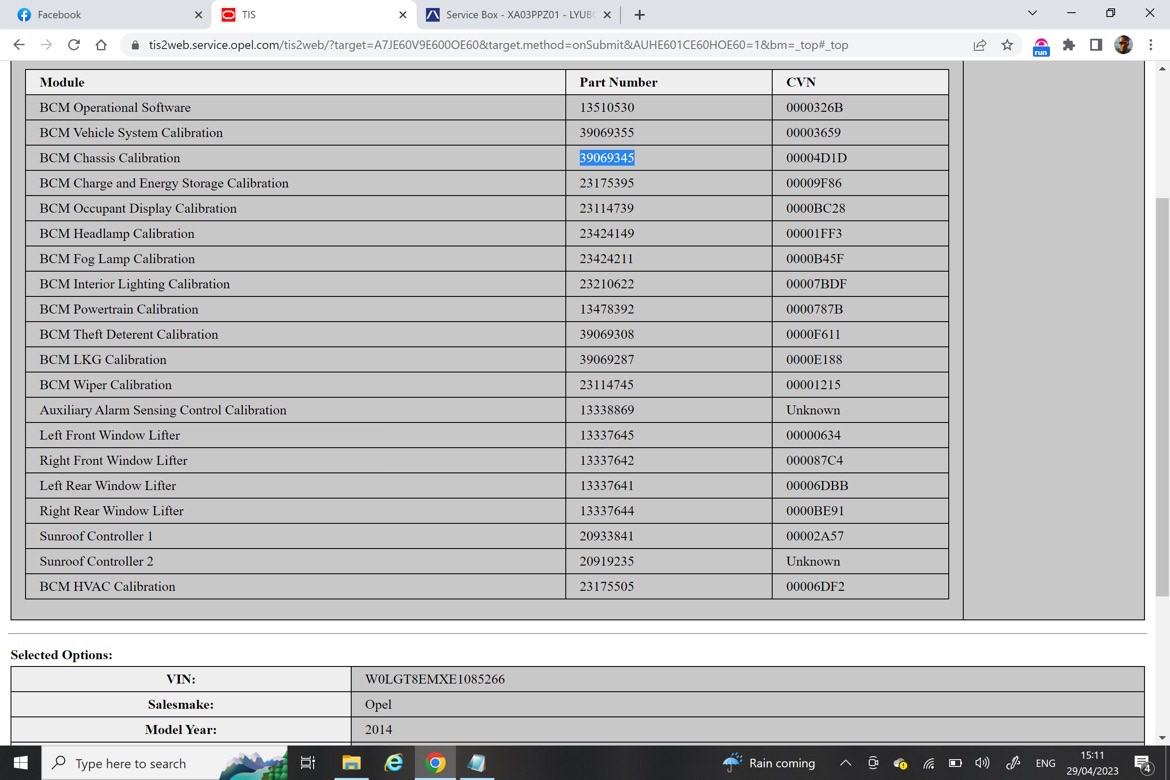Go back to previous page
Image resolution: width=1170 pixels, height=780 pixels.
click(19, 45)
